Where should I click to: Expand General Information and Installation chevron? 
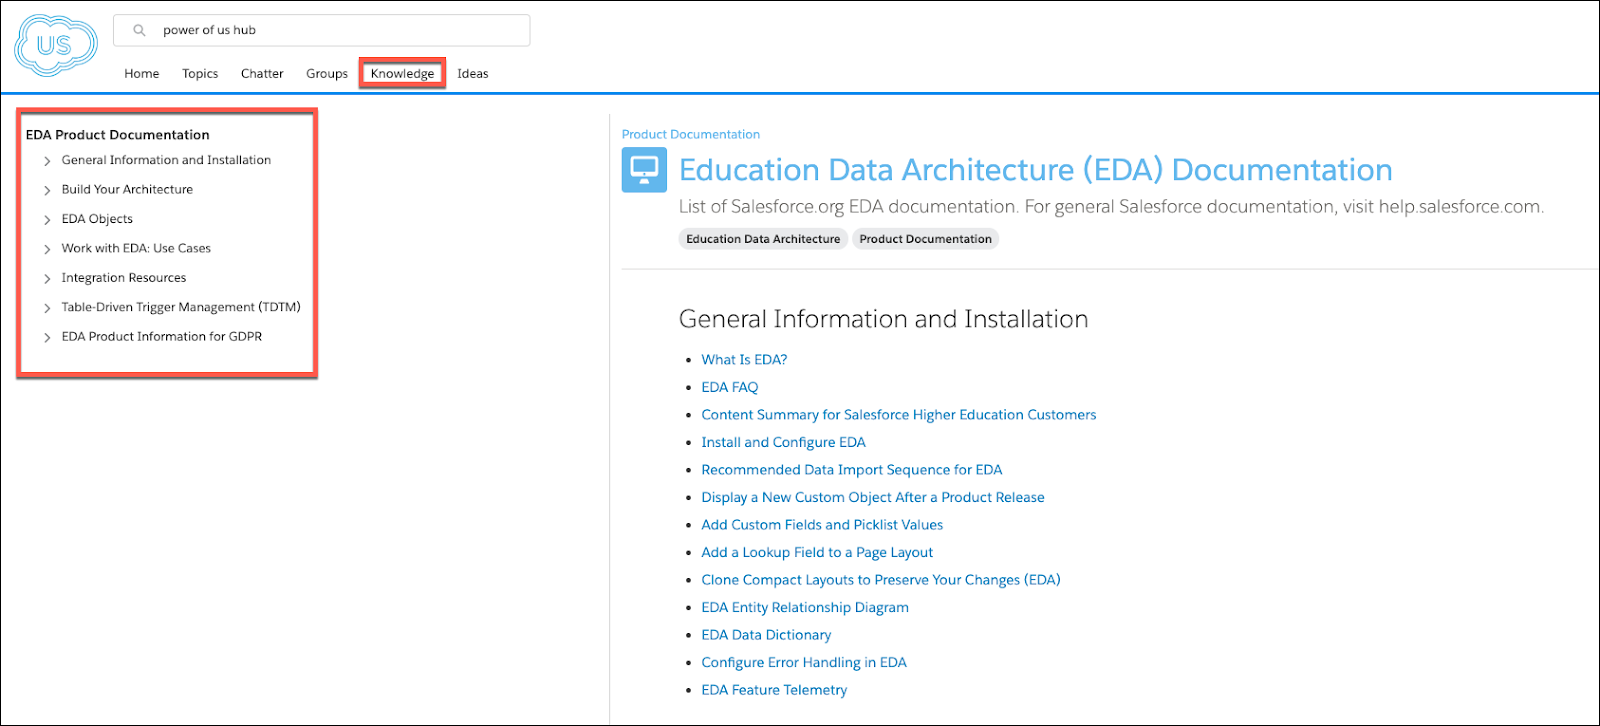coord(47,161)
